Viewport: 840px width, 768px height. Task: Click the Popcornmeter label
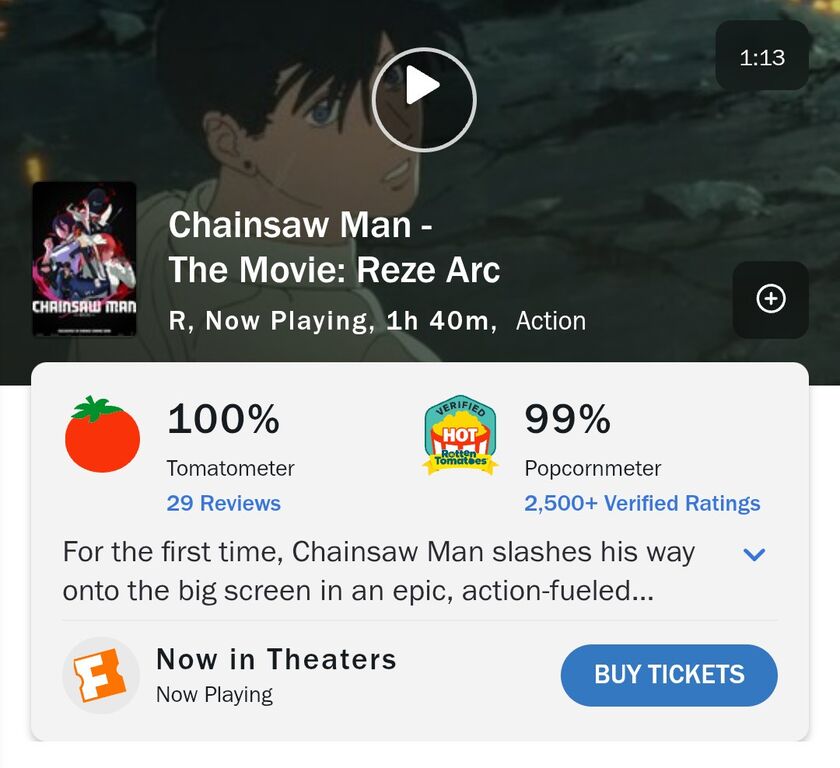[x=592, y=468]
